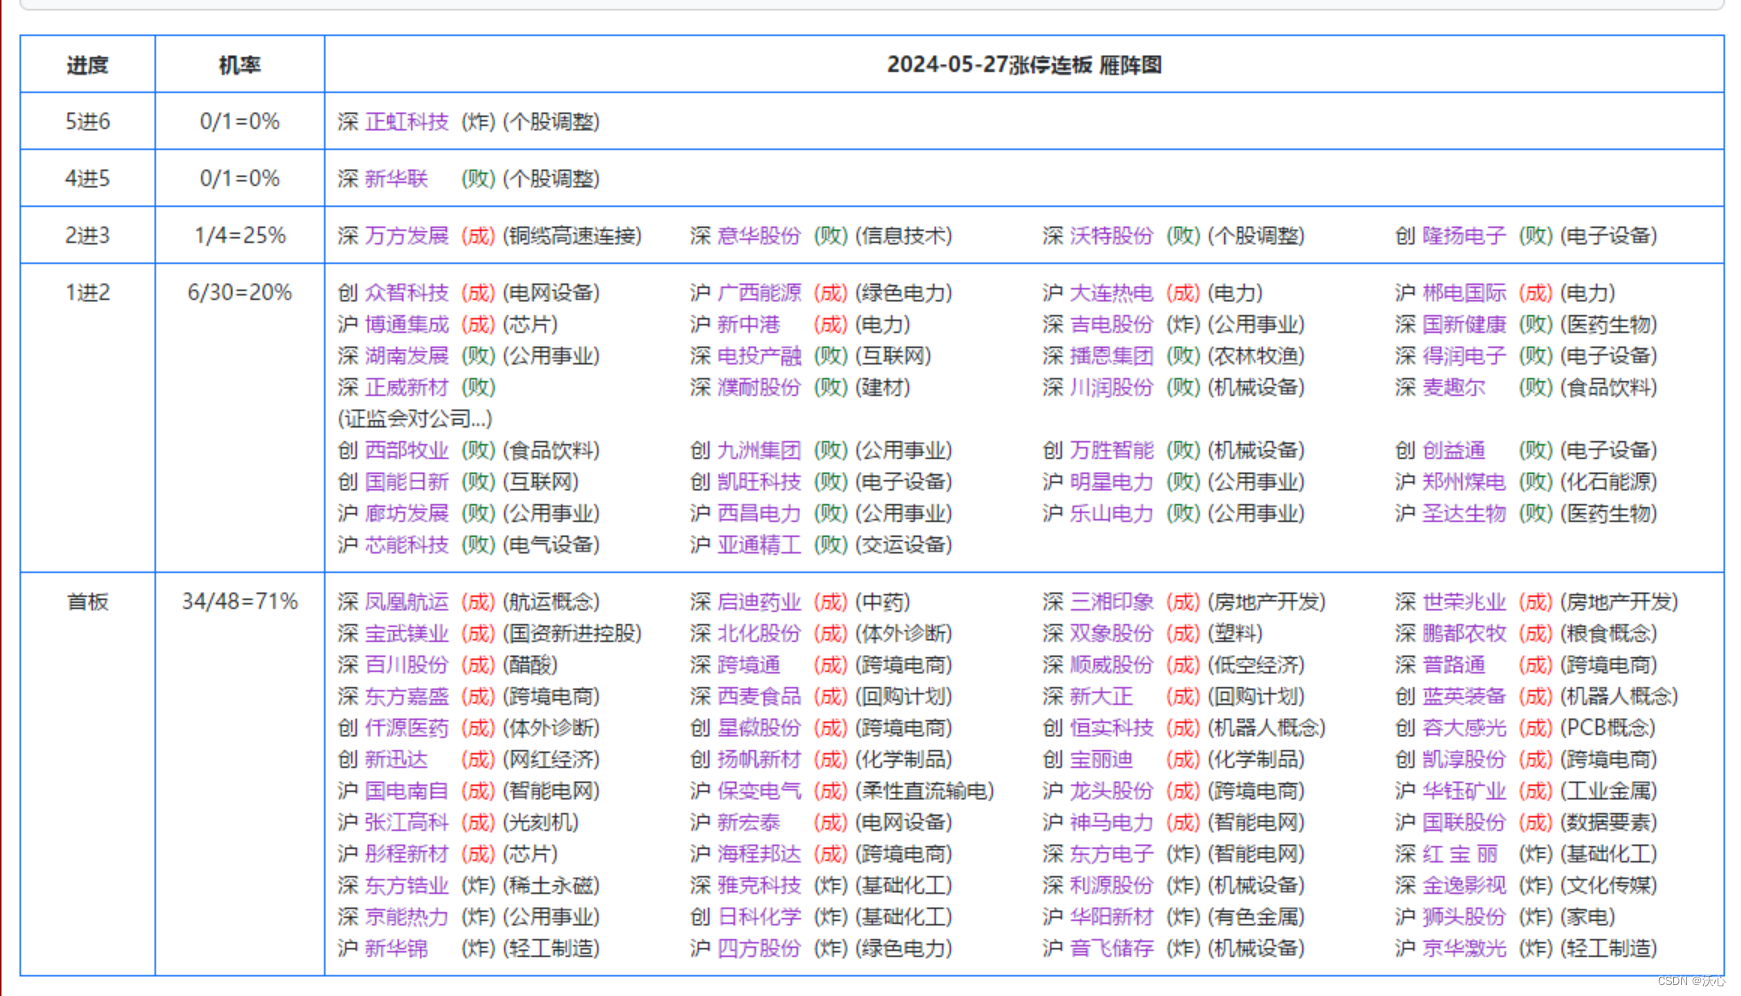Open the 蓝英装备 stock link
This screenshot has height=996, width=1741.
1464,697
